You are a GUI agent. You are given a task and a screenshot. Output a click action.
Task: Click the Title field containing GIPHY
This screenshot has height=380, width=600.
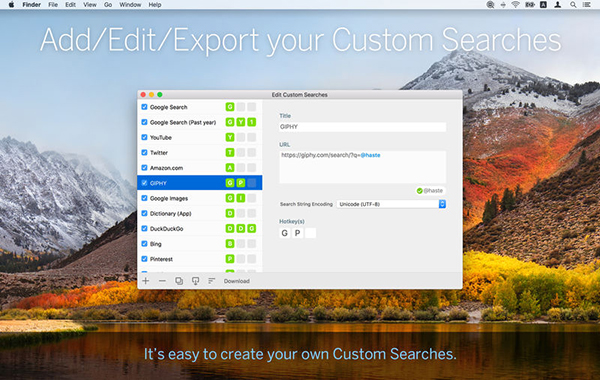(362, 127)
